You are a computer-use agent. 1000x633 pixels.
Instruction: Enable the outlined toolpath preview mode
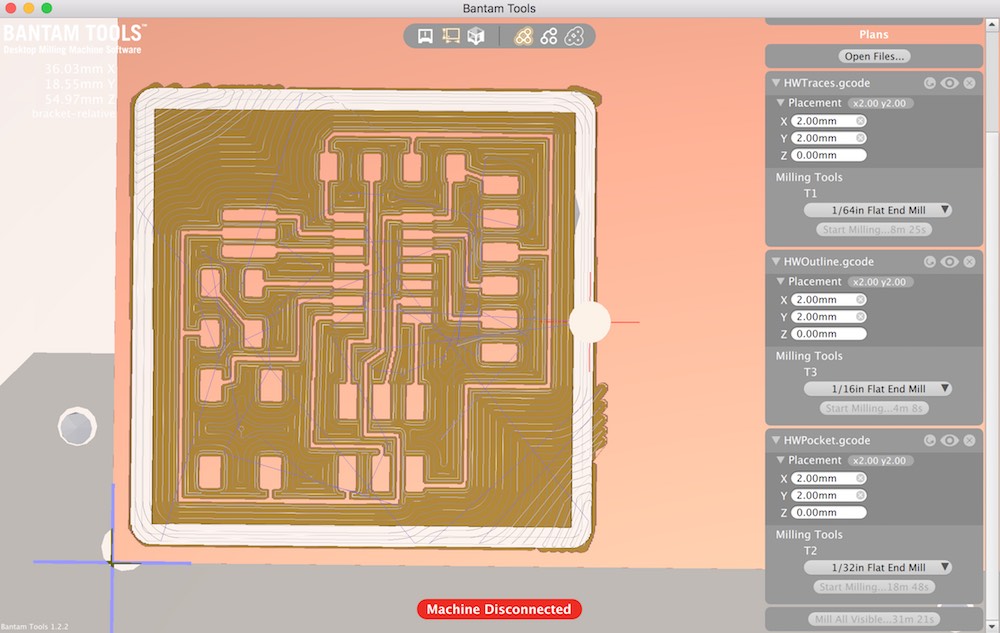574,36
